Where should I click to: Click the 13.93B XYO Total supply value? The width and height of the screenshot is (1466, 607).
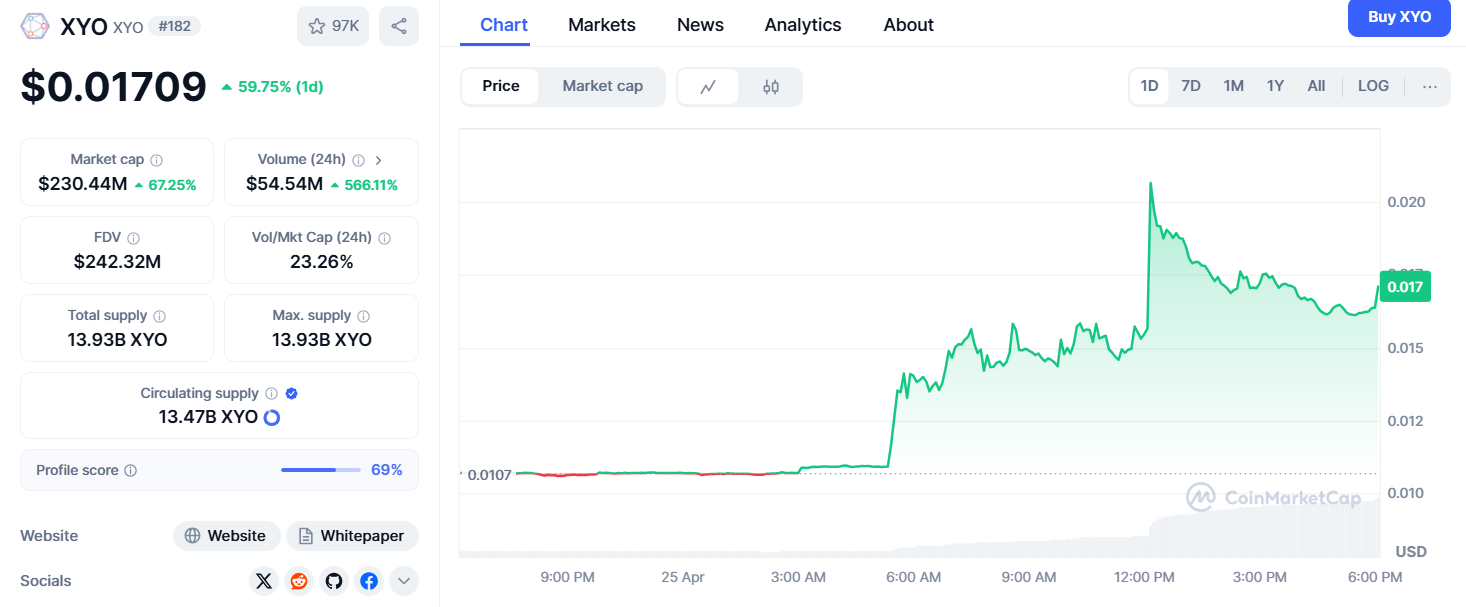117,340
